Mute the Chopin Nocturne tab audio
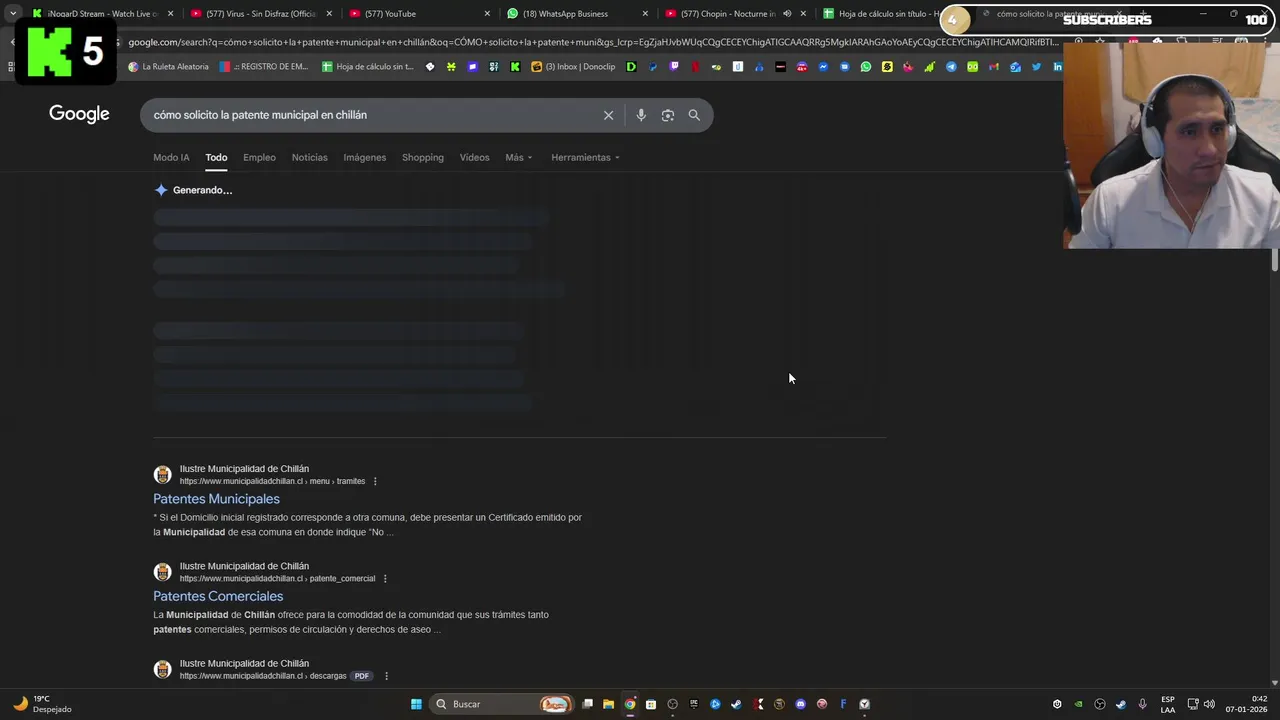This screenshot has width=1280, height=720. [787, 14]
